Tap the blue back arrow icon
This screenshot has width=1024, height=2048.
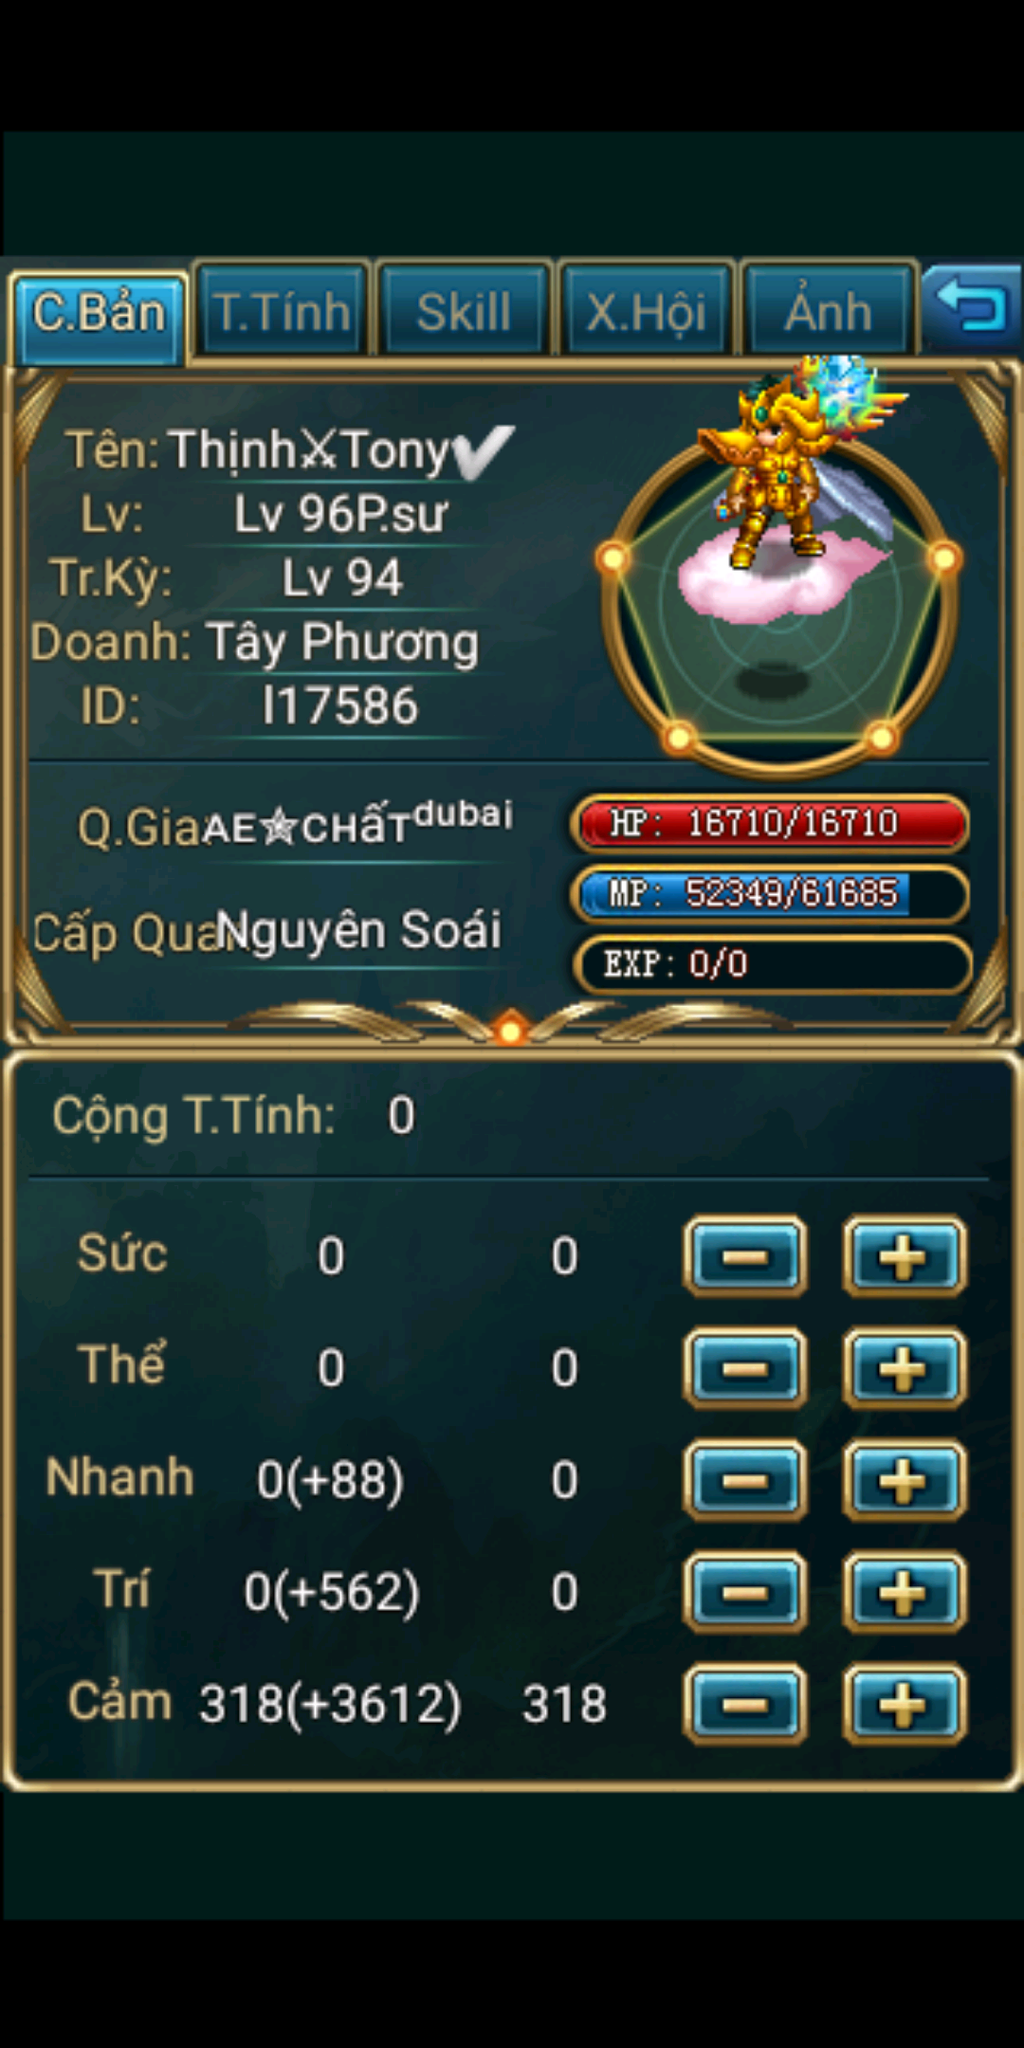click(x=970, y=306)
